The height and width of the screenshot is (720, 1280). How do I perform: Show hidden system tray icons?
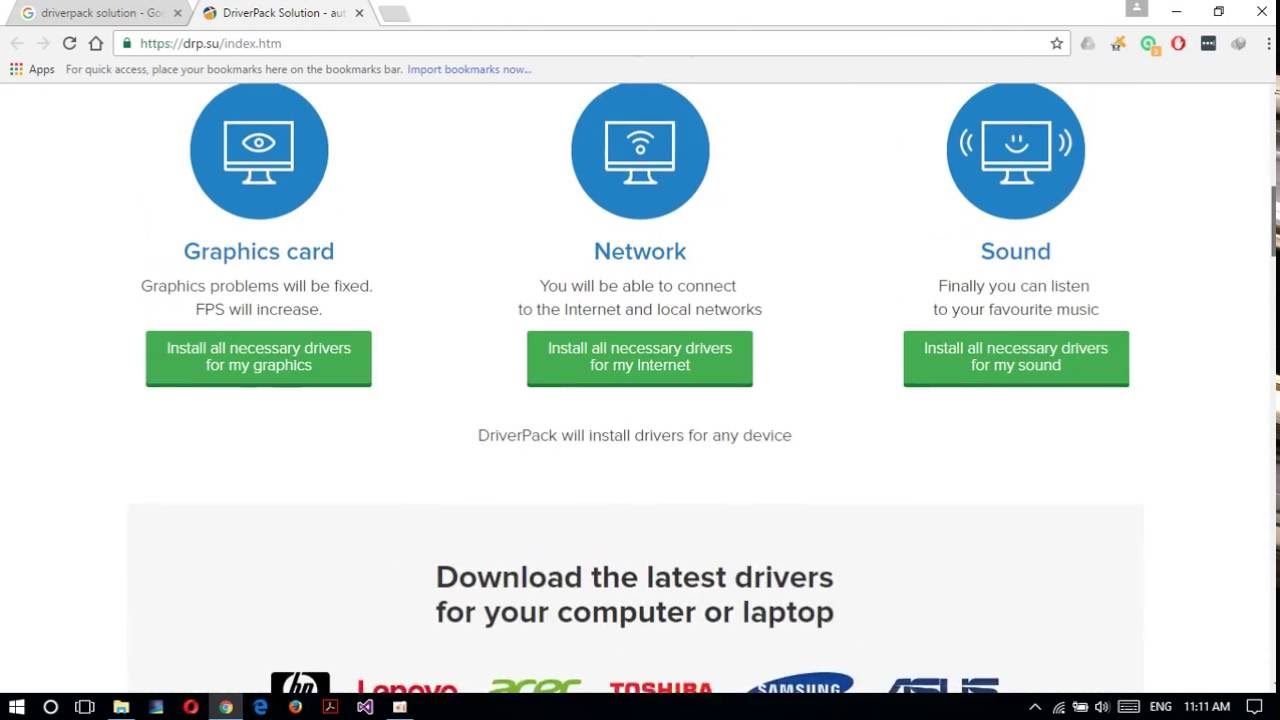coord(1035,707)
